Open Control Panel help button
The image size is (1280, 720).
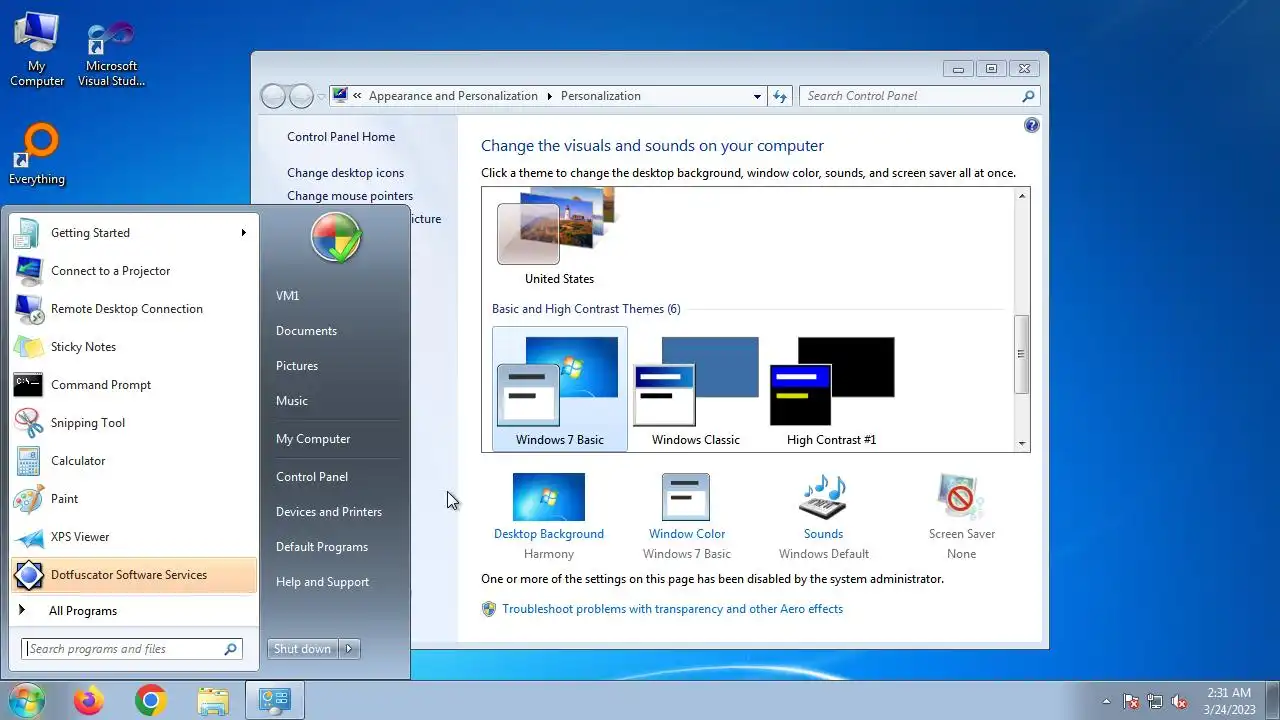[1032, 126]
